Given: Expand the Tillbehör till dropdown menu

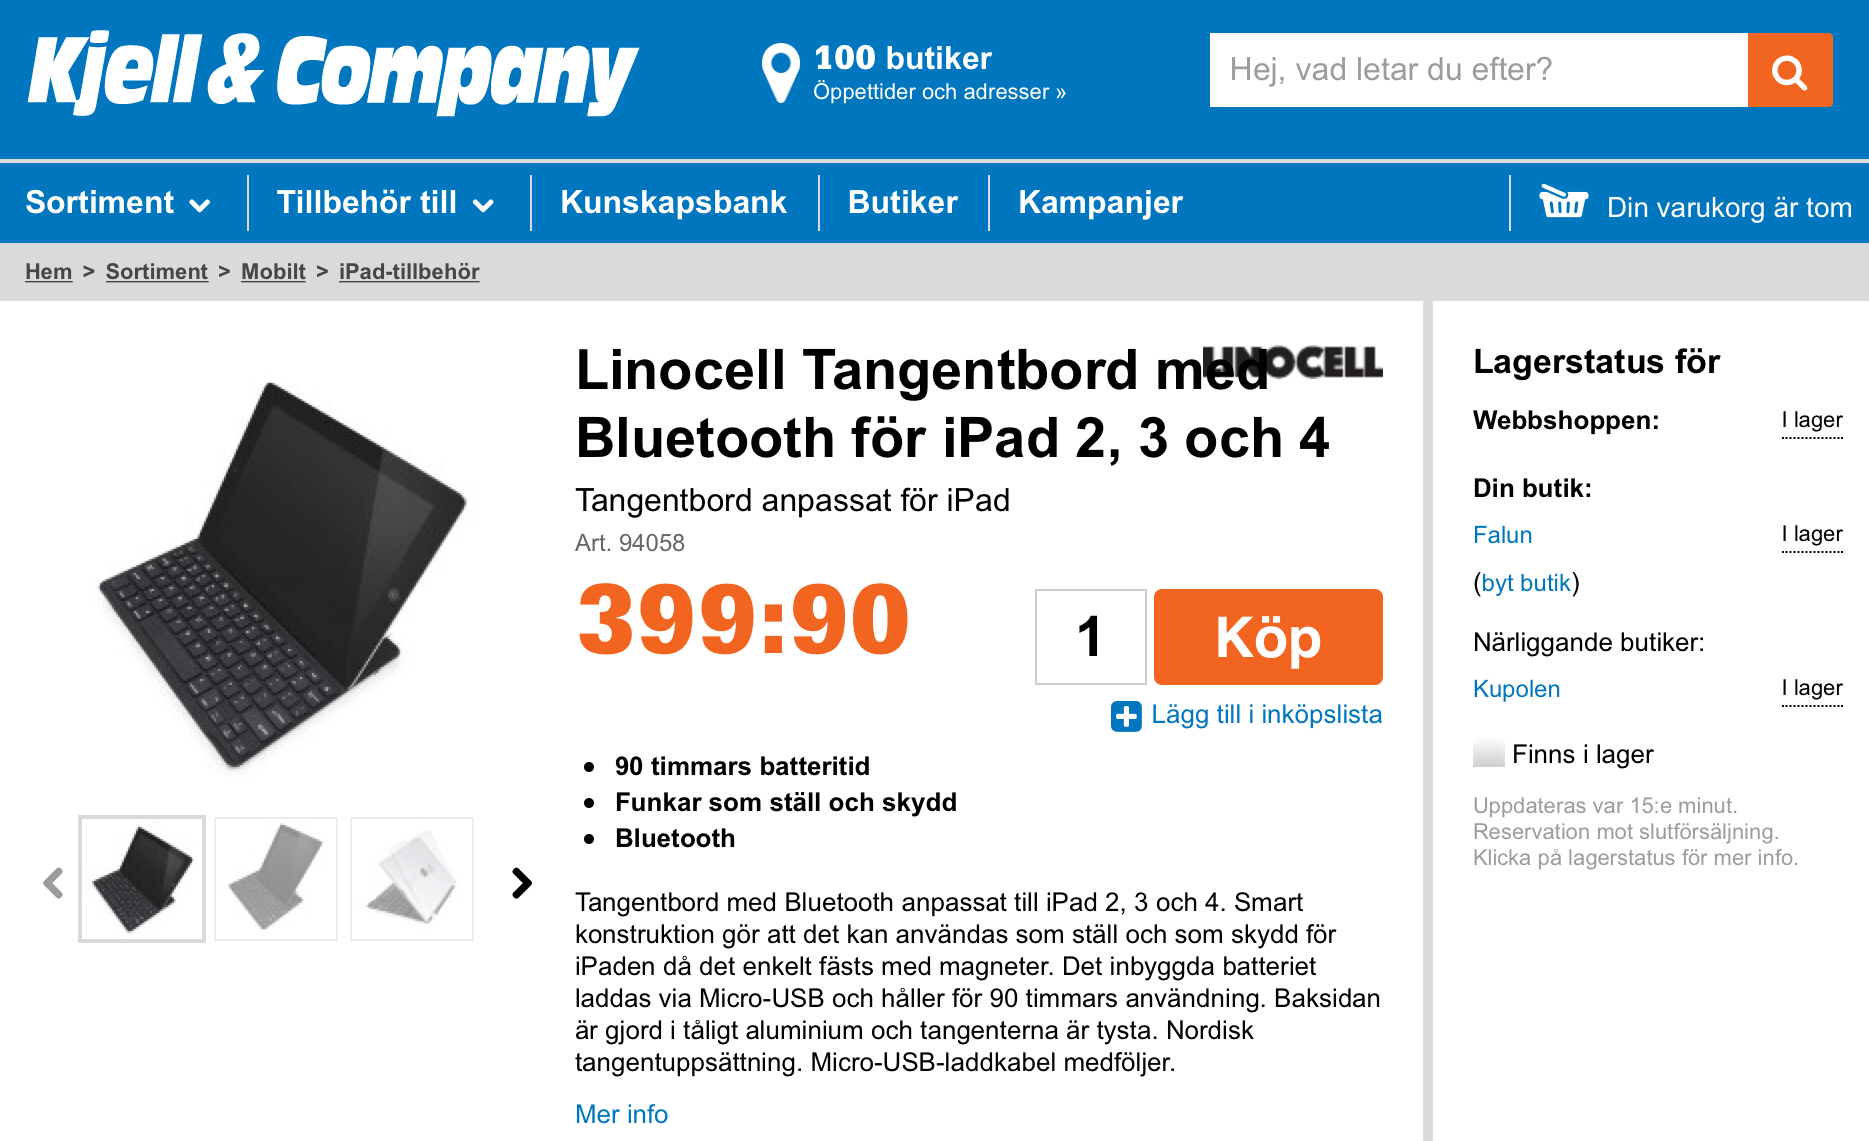Looking at the screenshot, I should [x=385, y=203].
